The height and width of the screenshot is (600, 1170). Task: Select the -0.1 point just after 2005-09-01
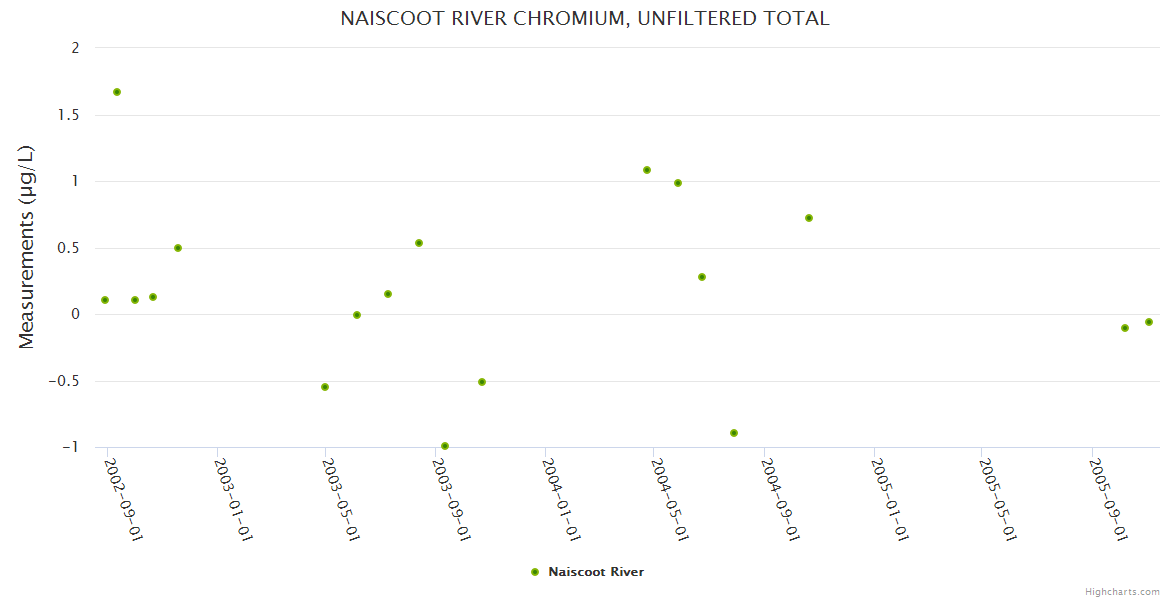pyautogui.click(x=1125, y=328)
